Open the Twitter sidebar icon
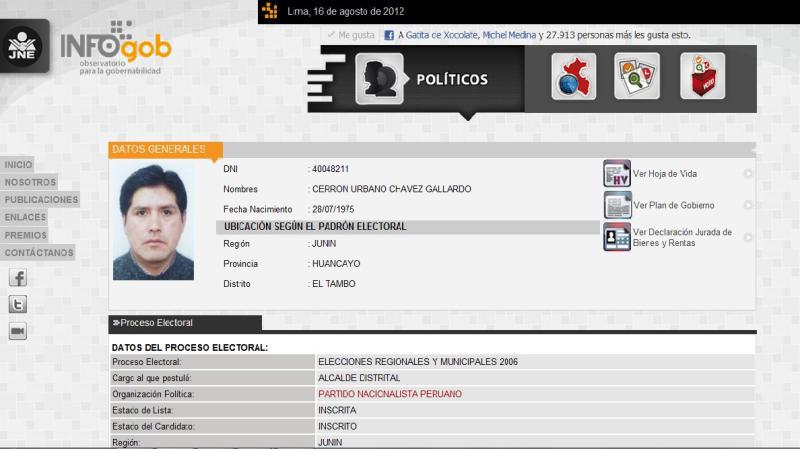800x449 pixels. tap(18, 305)
